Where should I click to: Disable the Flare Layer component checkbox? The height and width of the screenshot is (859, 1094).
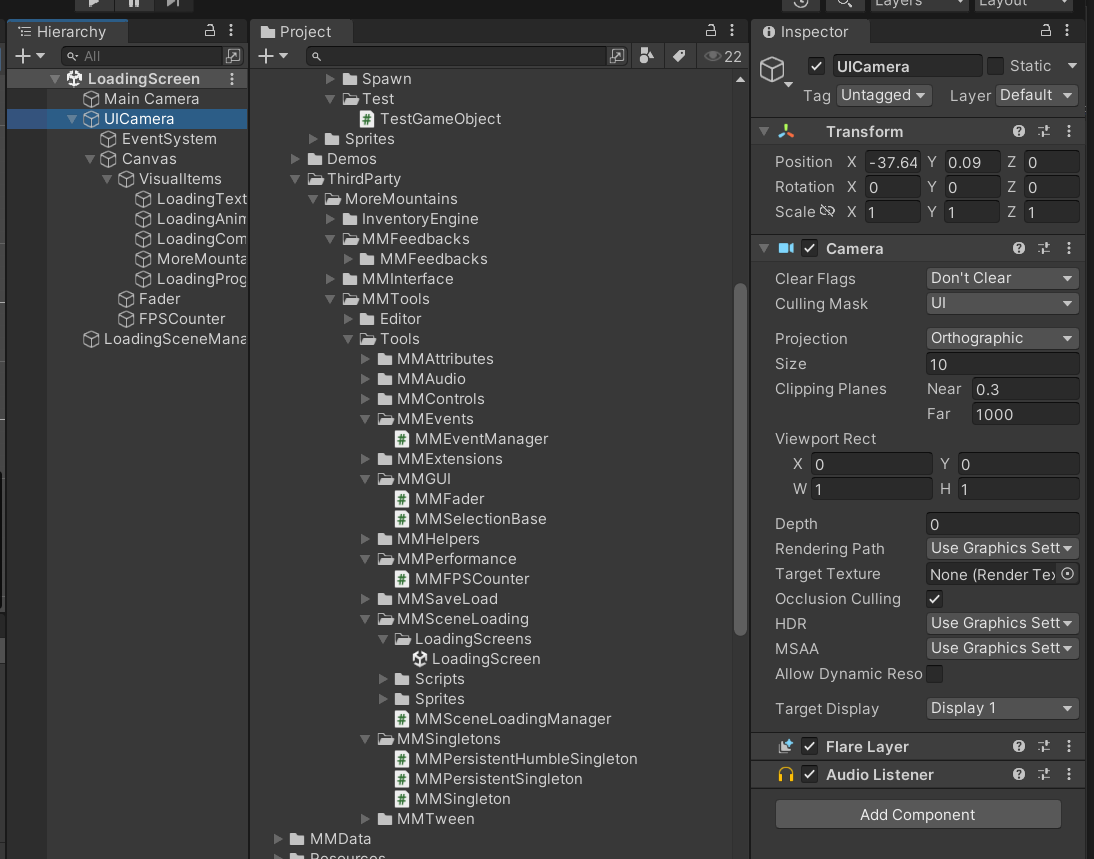809,747
